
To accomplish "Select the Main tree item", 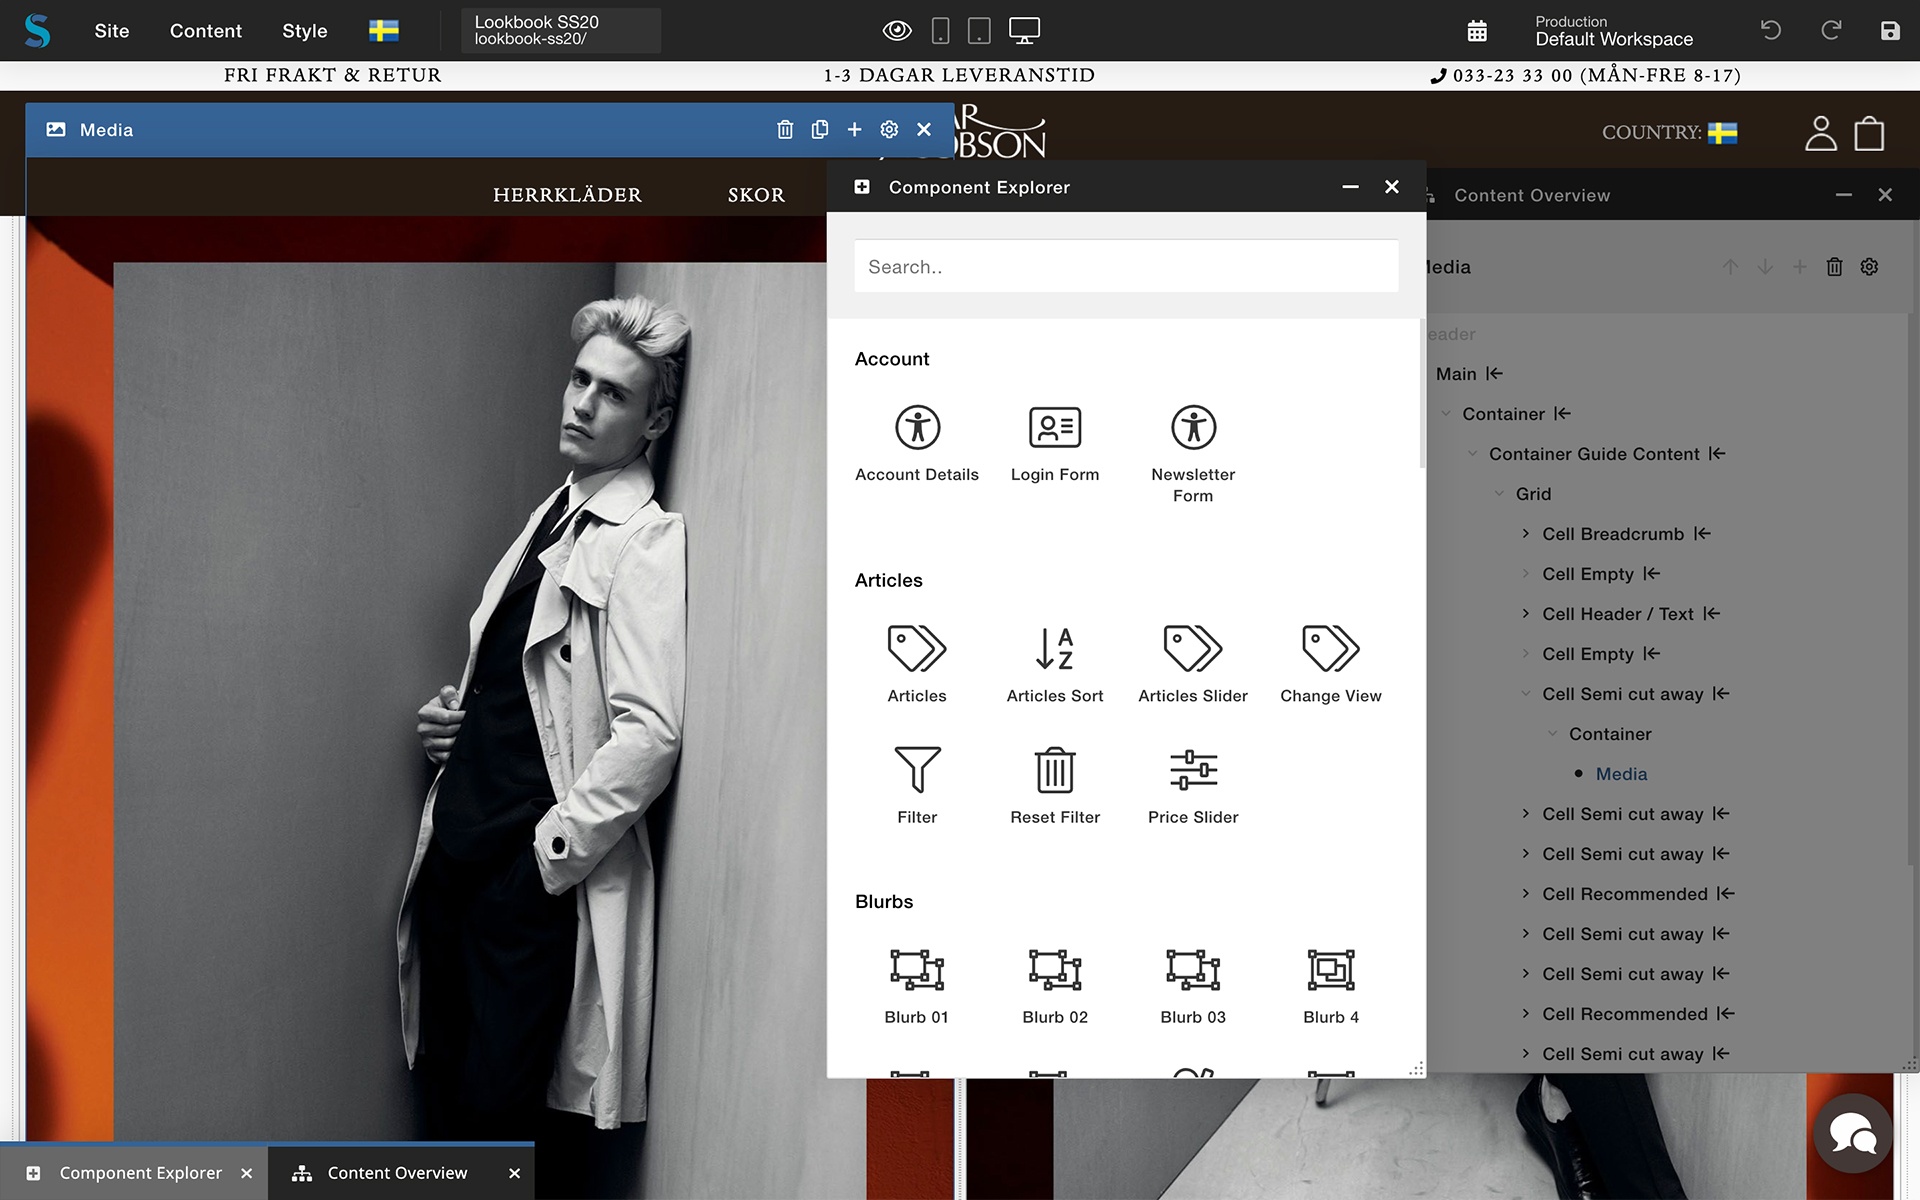I will coord(1456,374).
